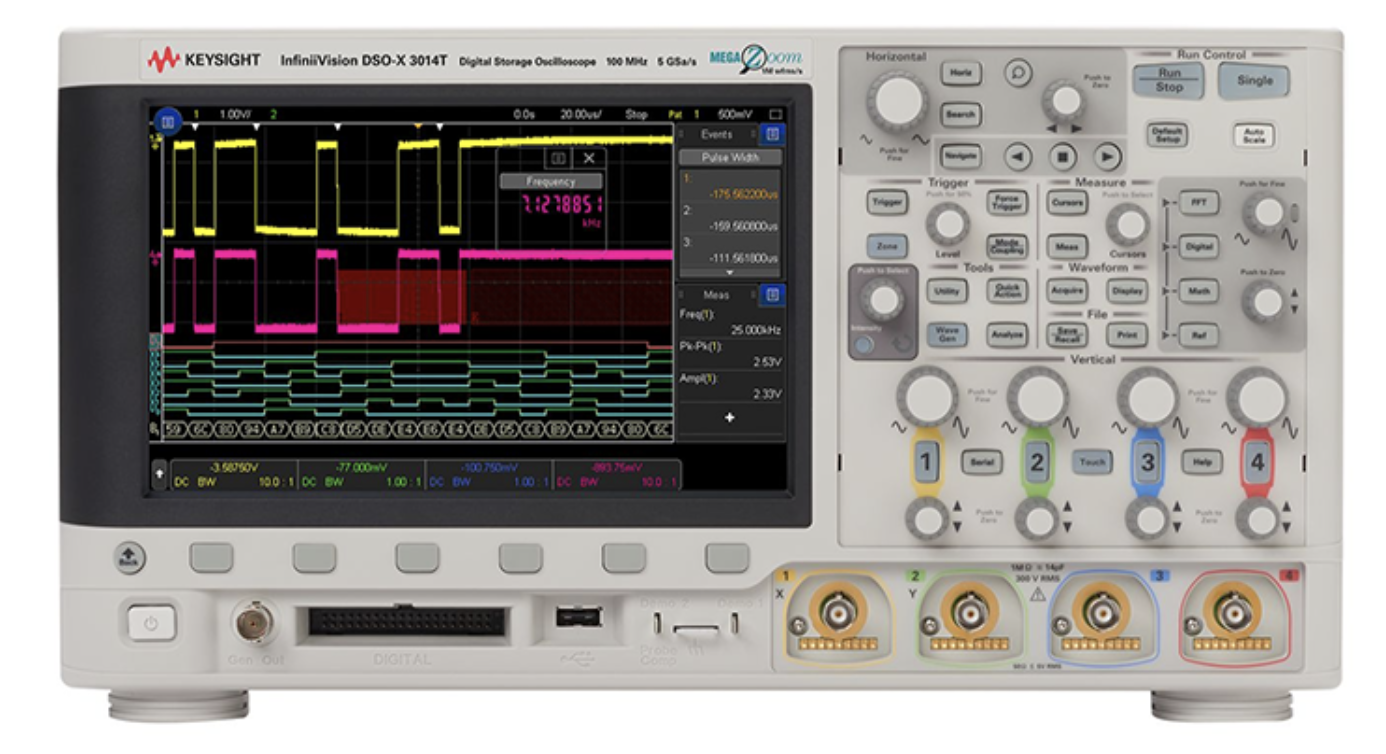The width and height of the screenshot is (1386, 754).
Task: Open the Acquire menu key
Action: click(1067, 291)
